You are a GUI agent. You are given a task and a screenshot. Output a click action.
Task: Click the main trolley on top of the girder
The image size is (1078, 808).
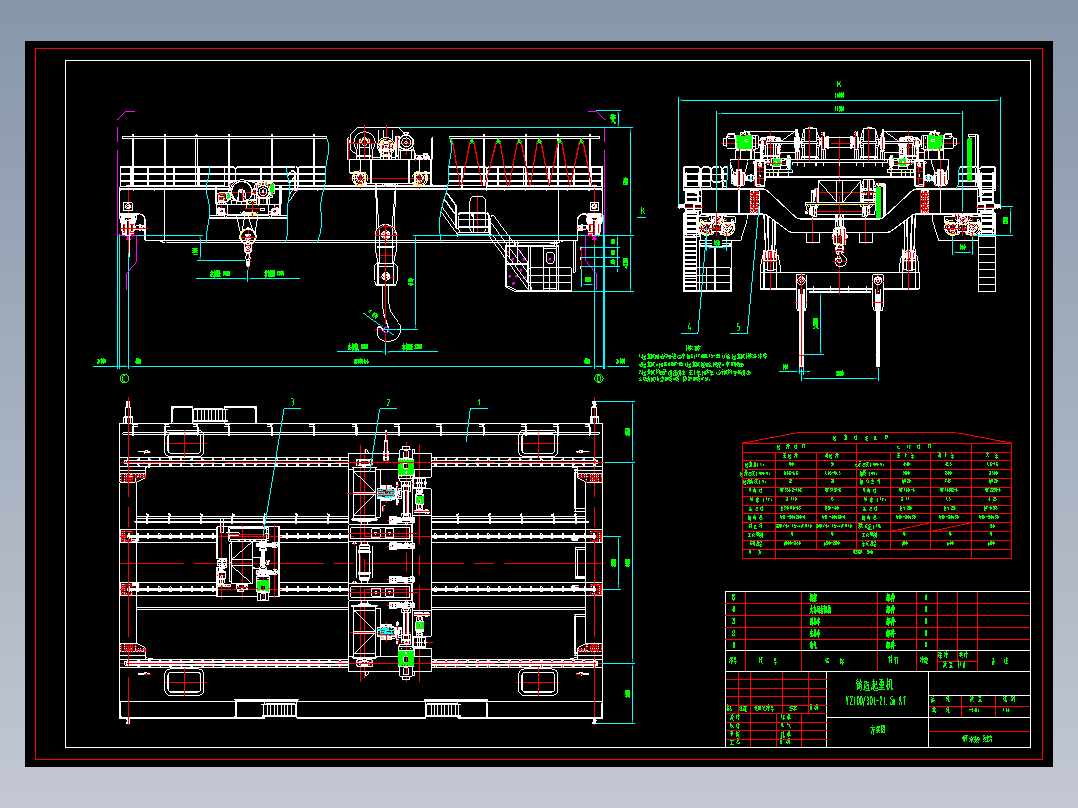pos(389,157)
